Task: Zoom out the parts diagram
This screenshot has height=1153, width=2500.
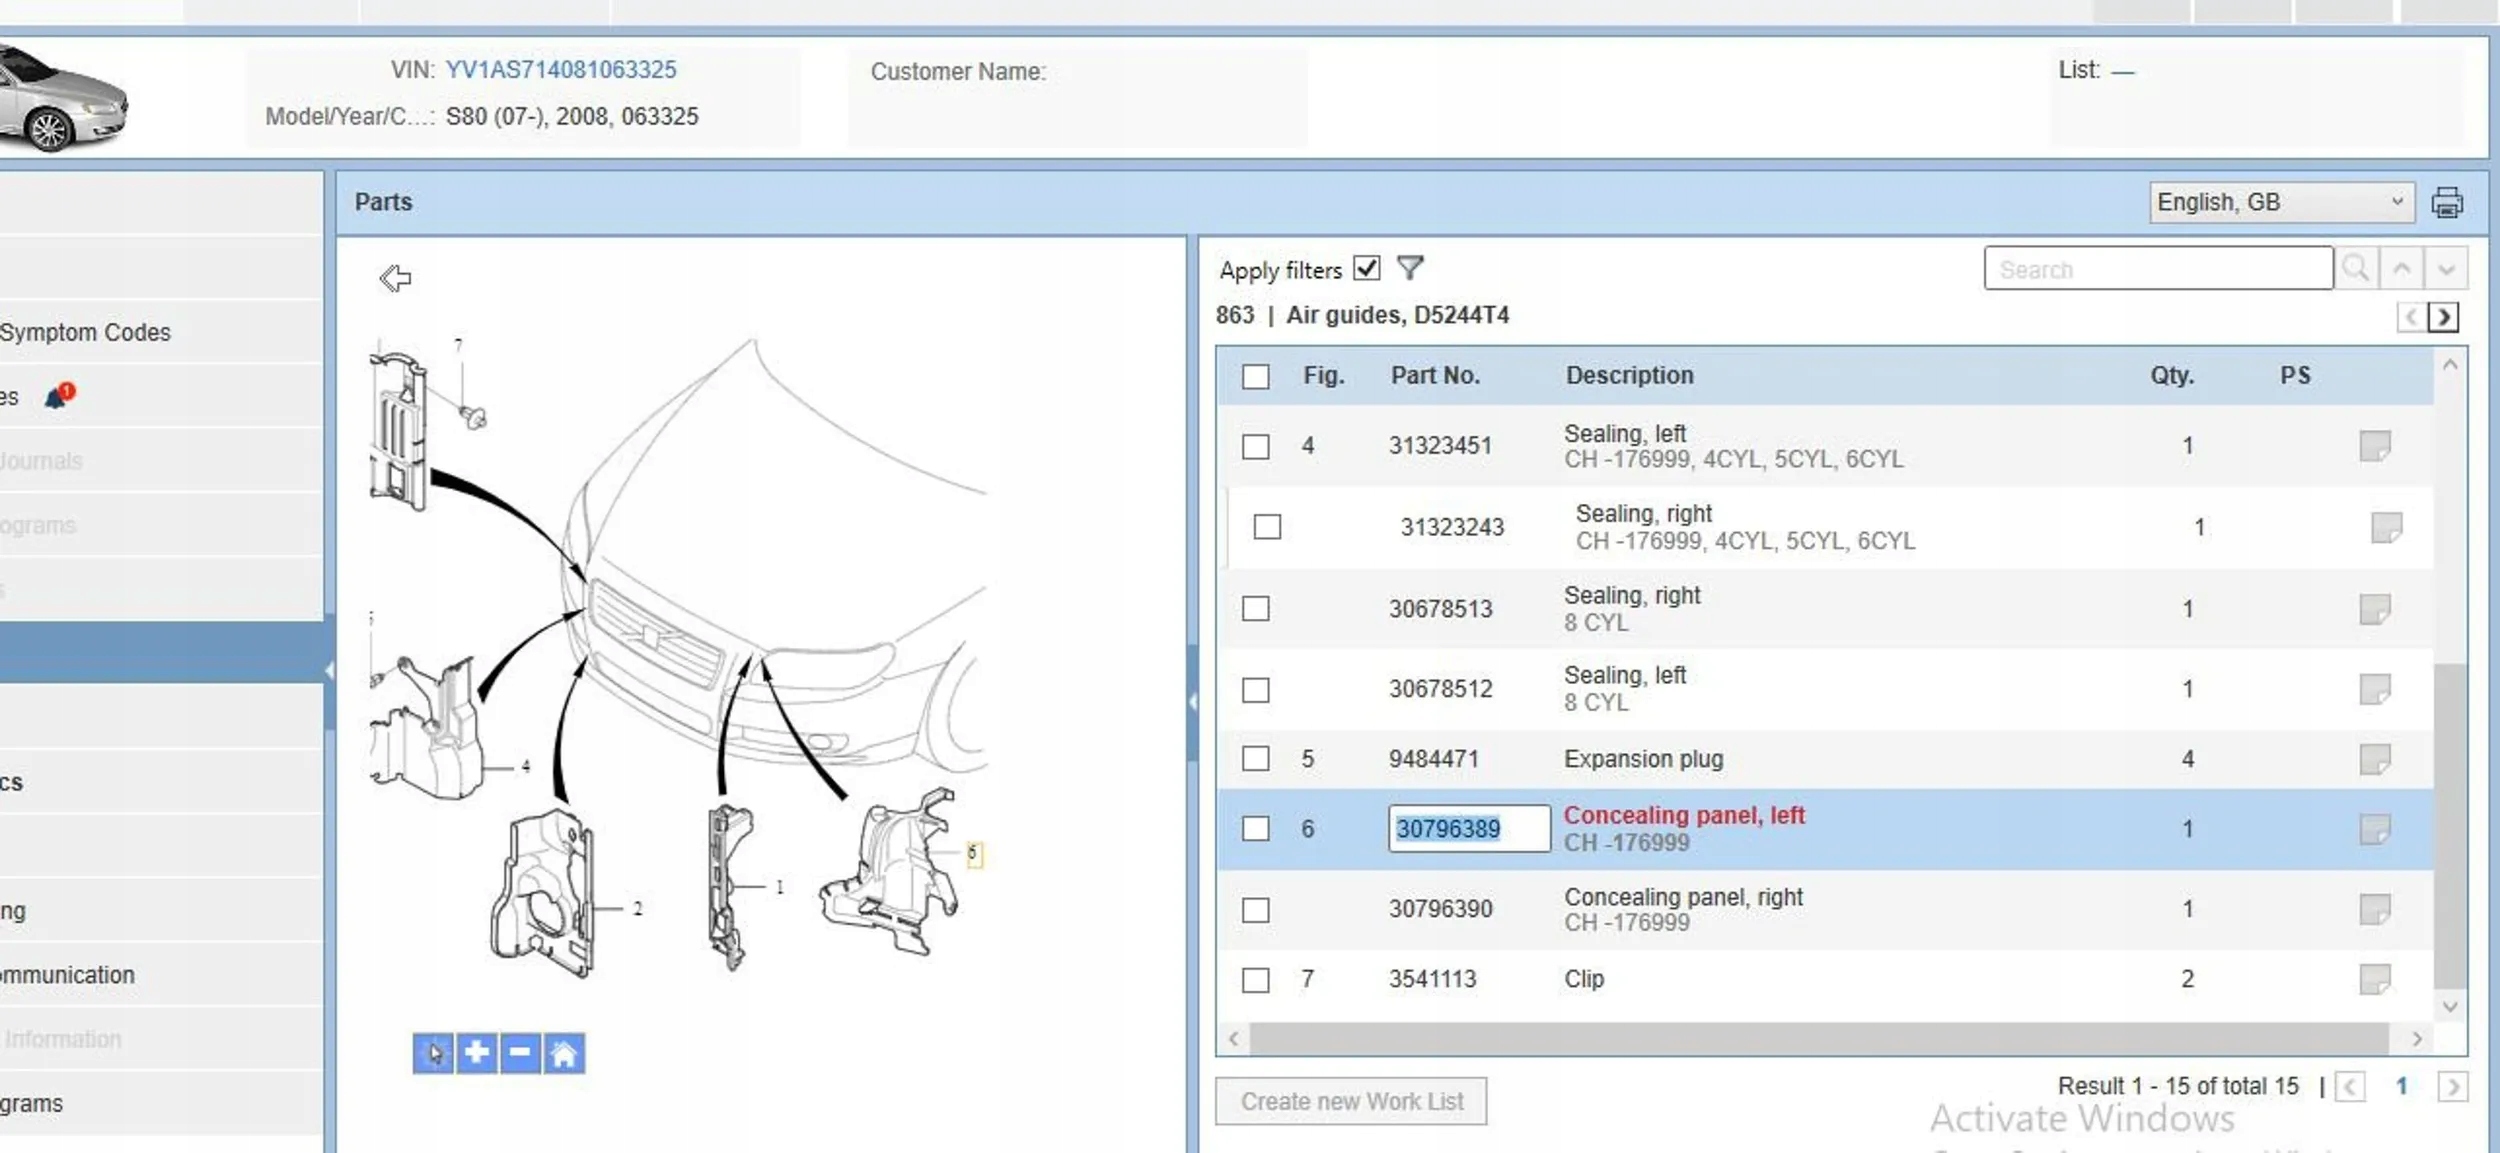Action: [x=520, y=1053]
